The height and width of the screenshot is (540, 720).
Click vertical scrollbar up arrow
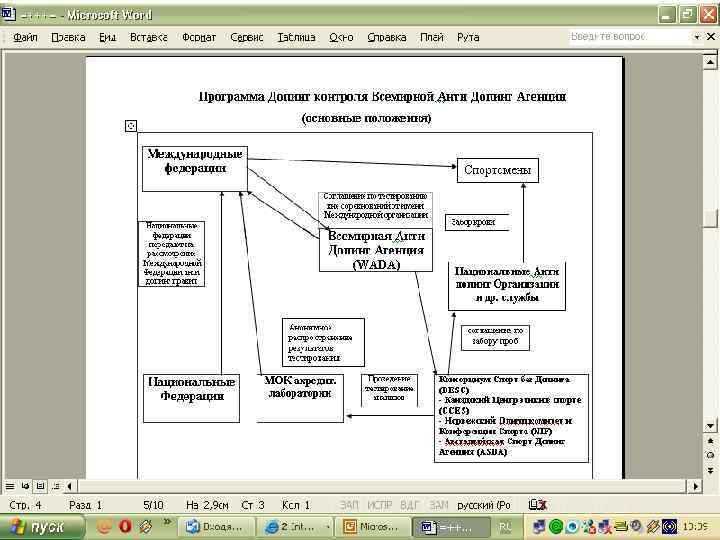710,62
